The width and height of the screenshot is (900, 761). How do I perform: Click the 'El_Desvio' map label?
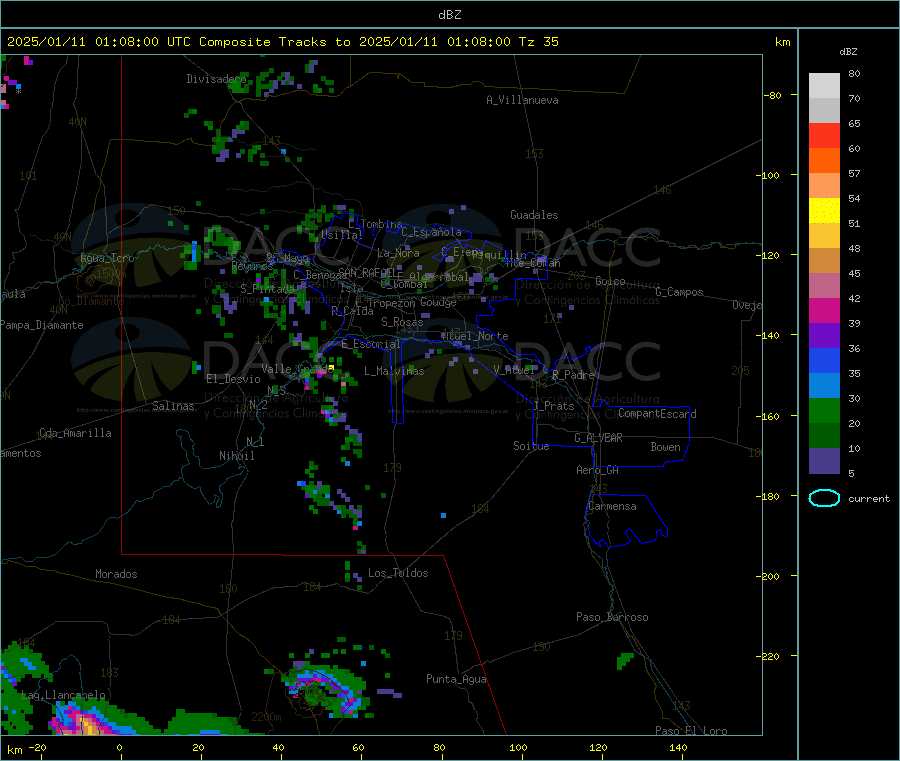tap(233, 379)
